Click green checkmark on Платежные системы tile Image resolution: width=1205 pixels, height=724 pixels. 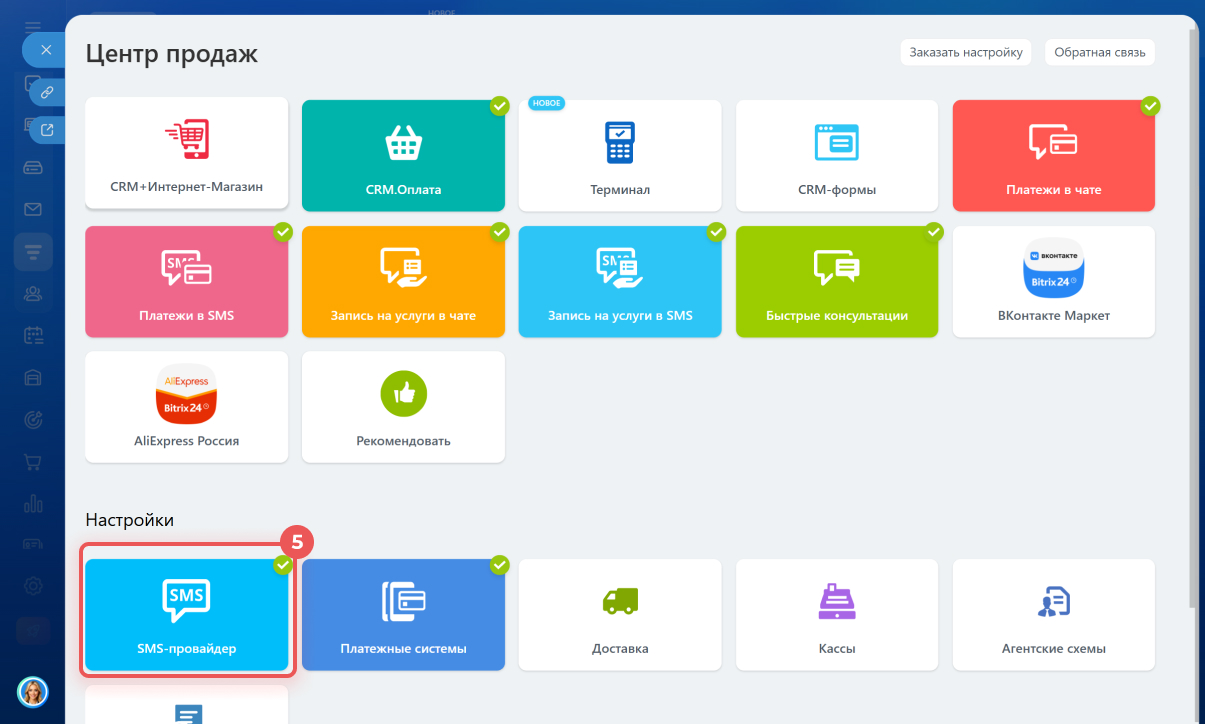[x=499, y=565]
